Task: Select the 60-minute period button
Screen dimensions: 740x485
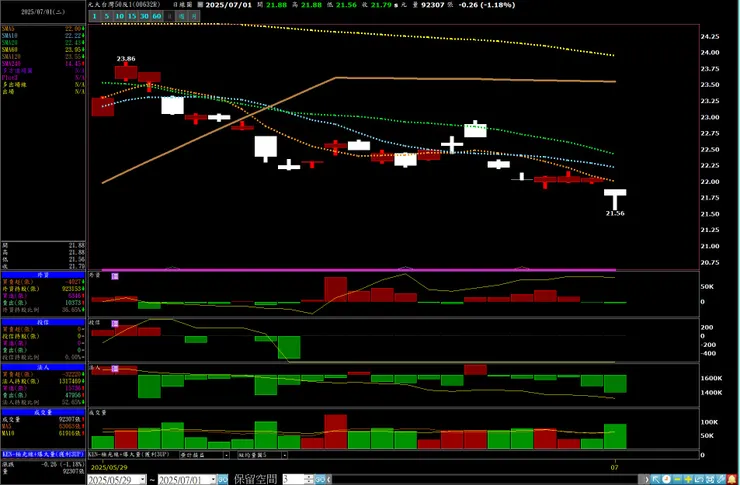Action: [157, 16]
